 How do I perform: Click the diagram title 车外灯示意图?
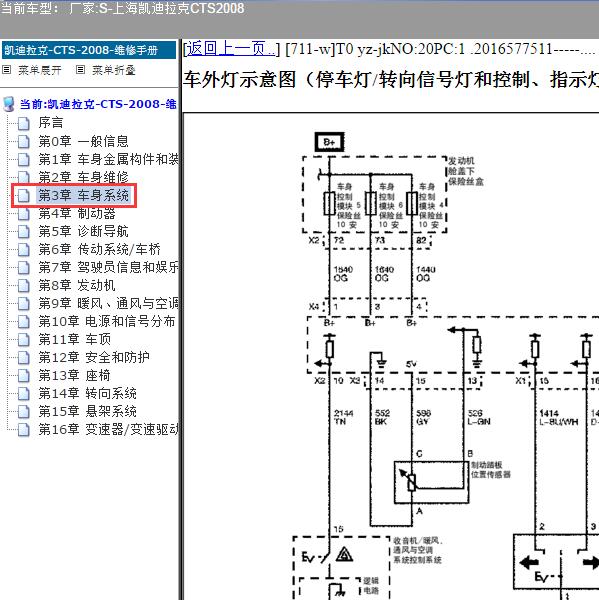(x=391, y=80)
